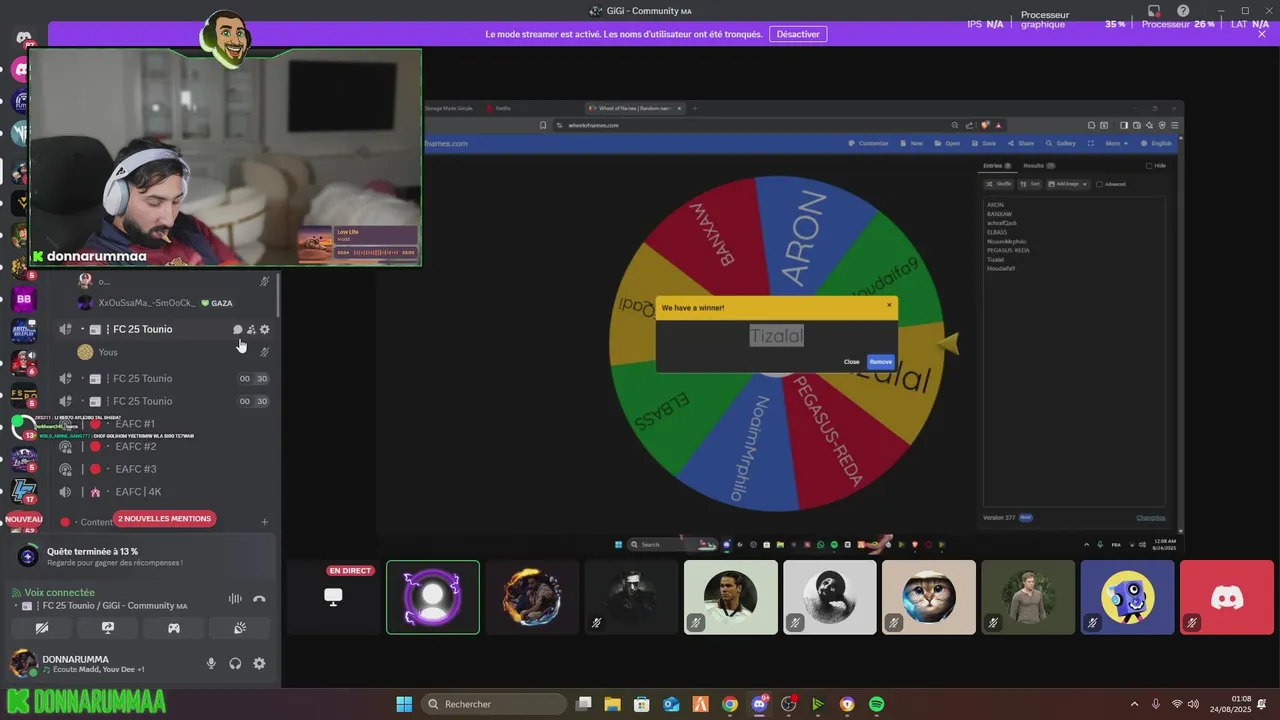Expand the Add image dropdown
Viewport: 1280px width, 720px height.
(x=1069, y=184)
